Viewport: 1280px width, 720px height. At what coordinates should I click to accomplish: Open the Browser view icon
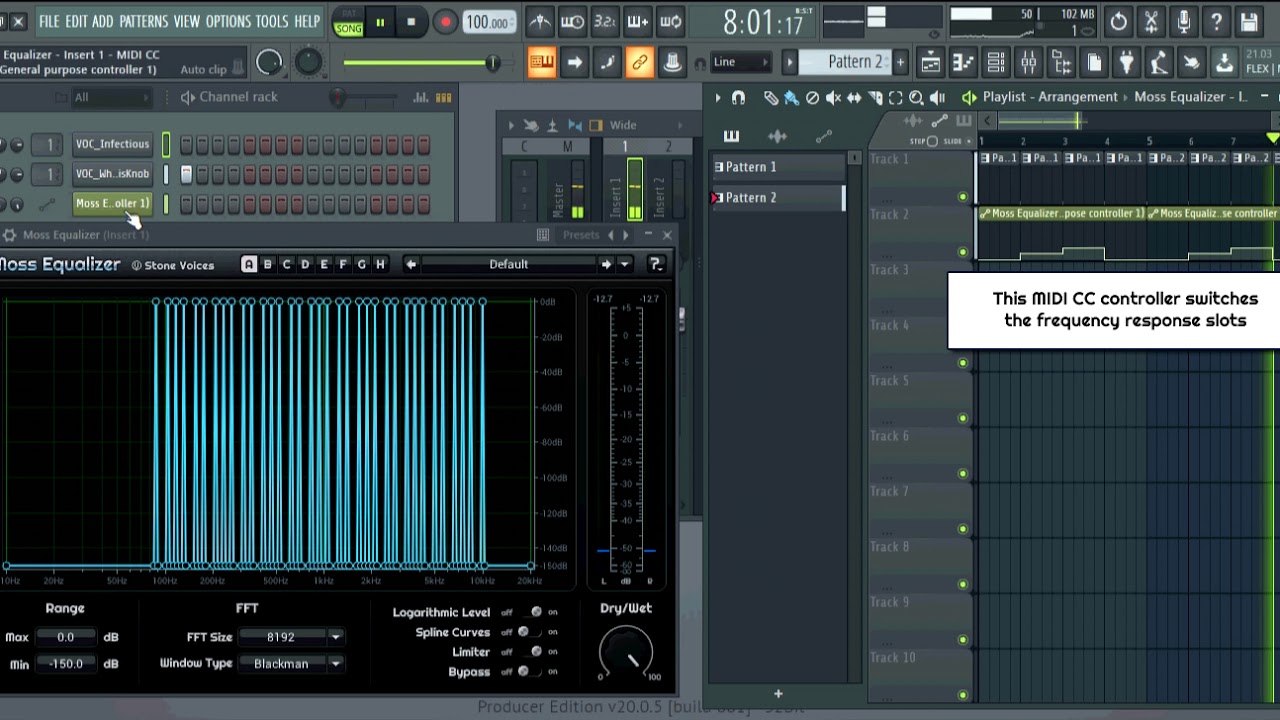tap(1062, 63)
